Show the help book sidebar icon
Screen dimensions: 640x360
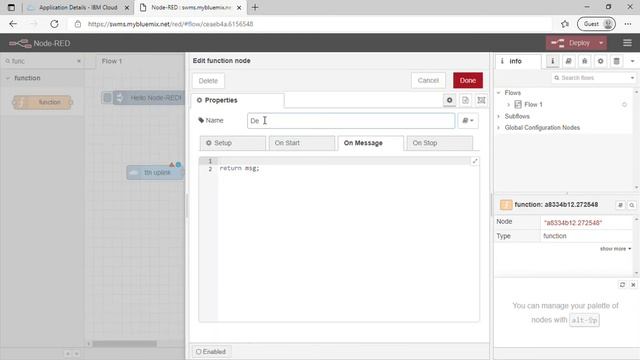pos(569,61)
